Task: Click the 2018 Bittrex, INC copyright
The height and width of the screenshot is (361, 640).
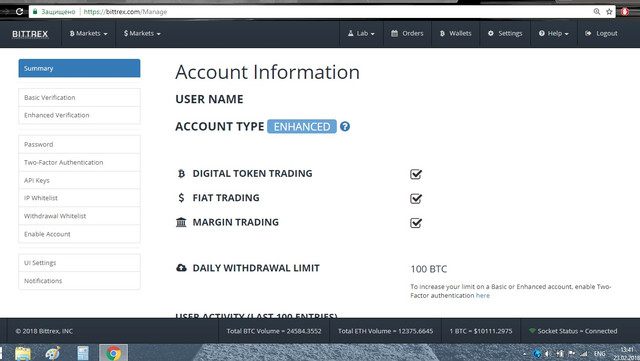Action: coord(44,331)
